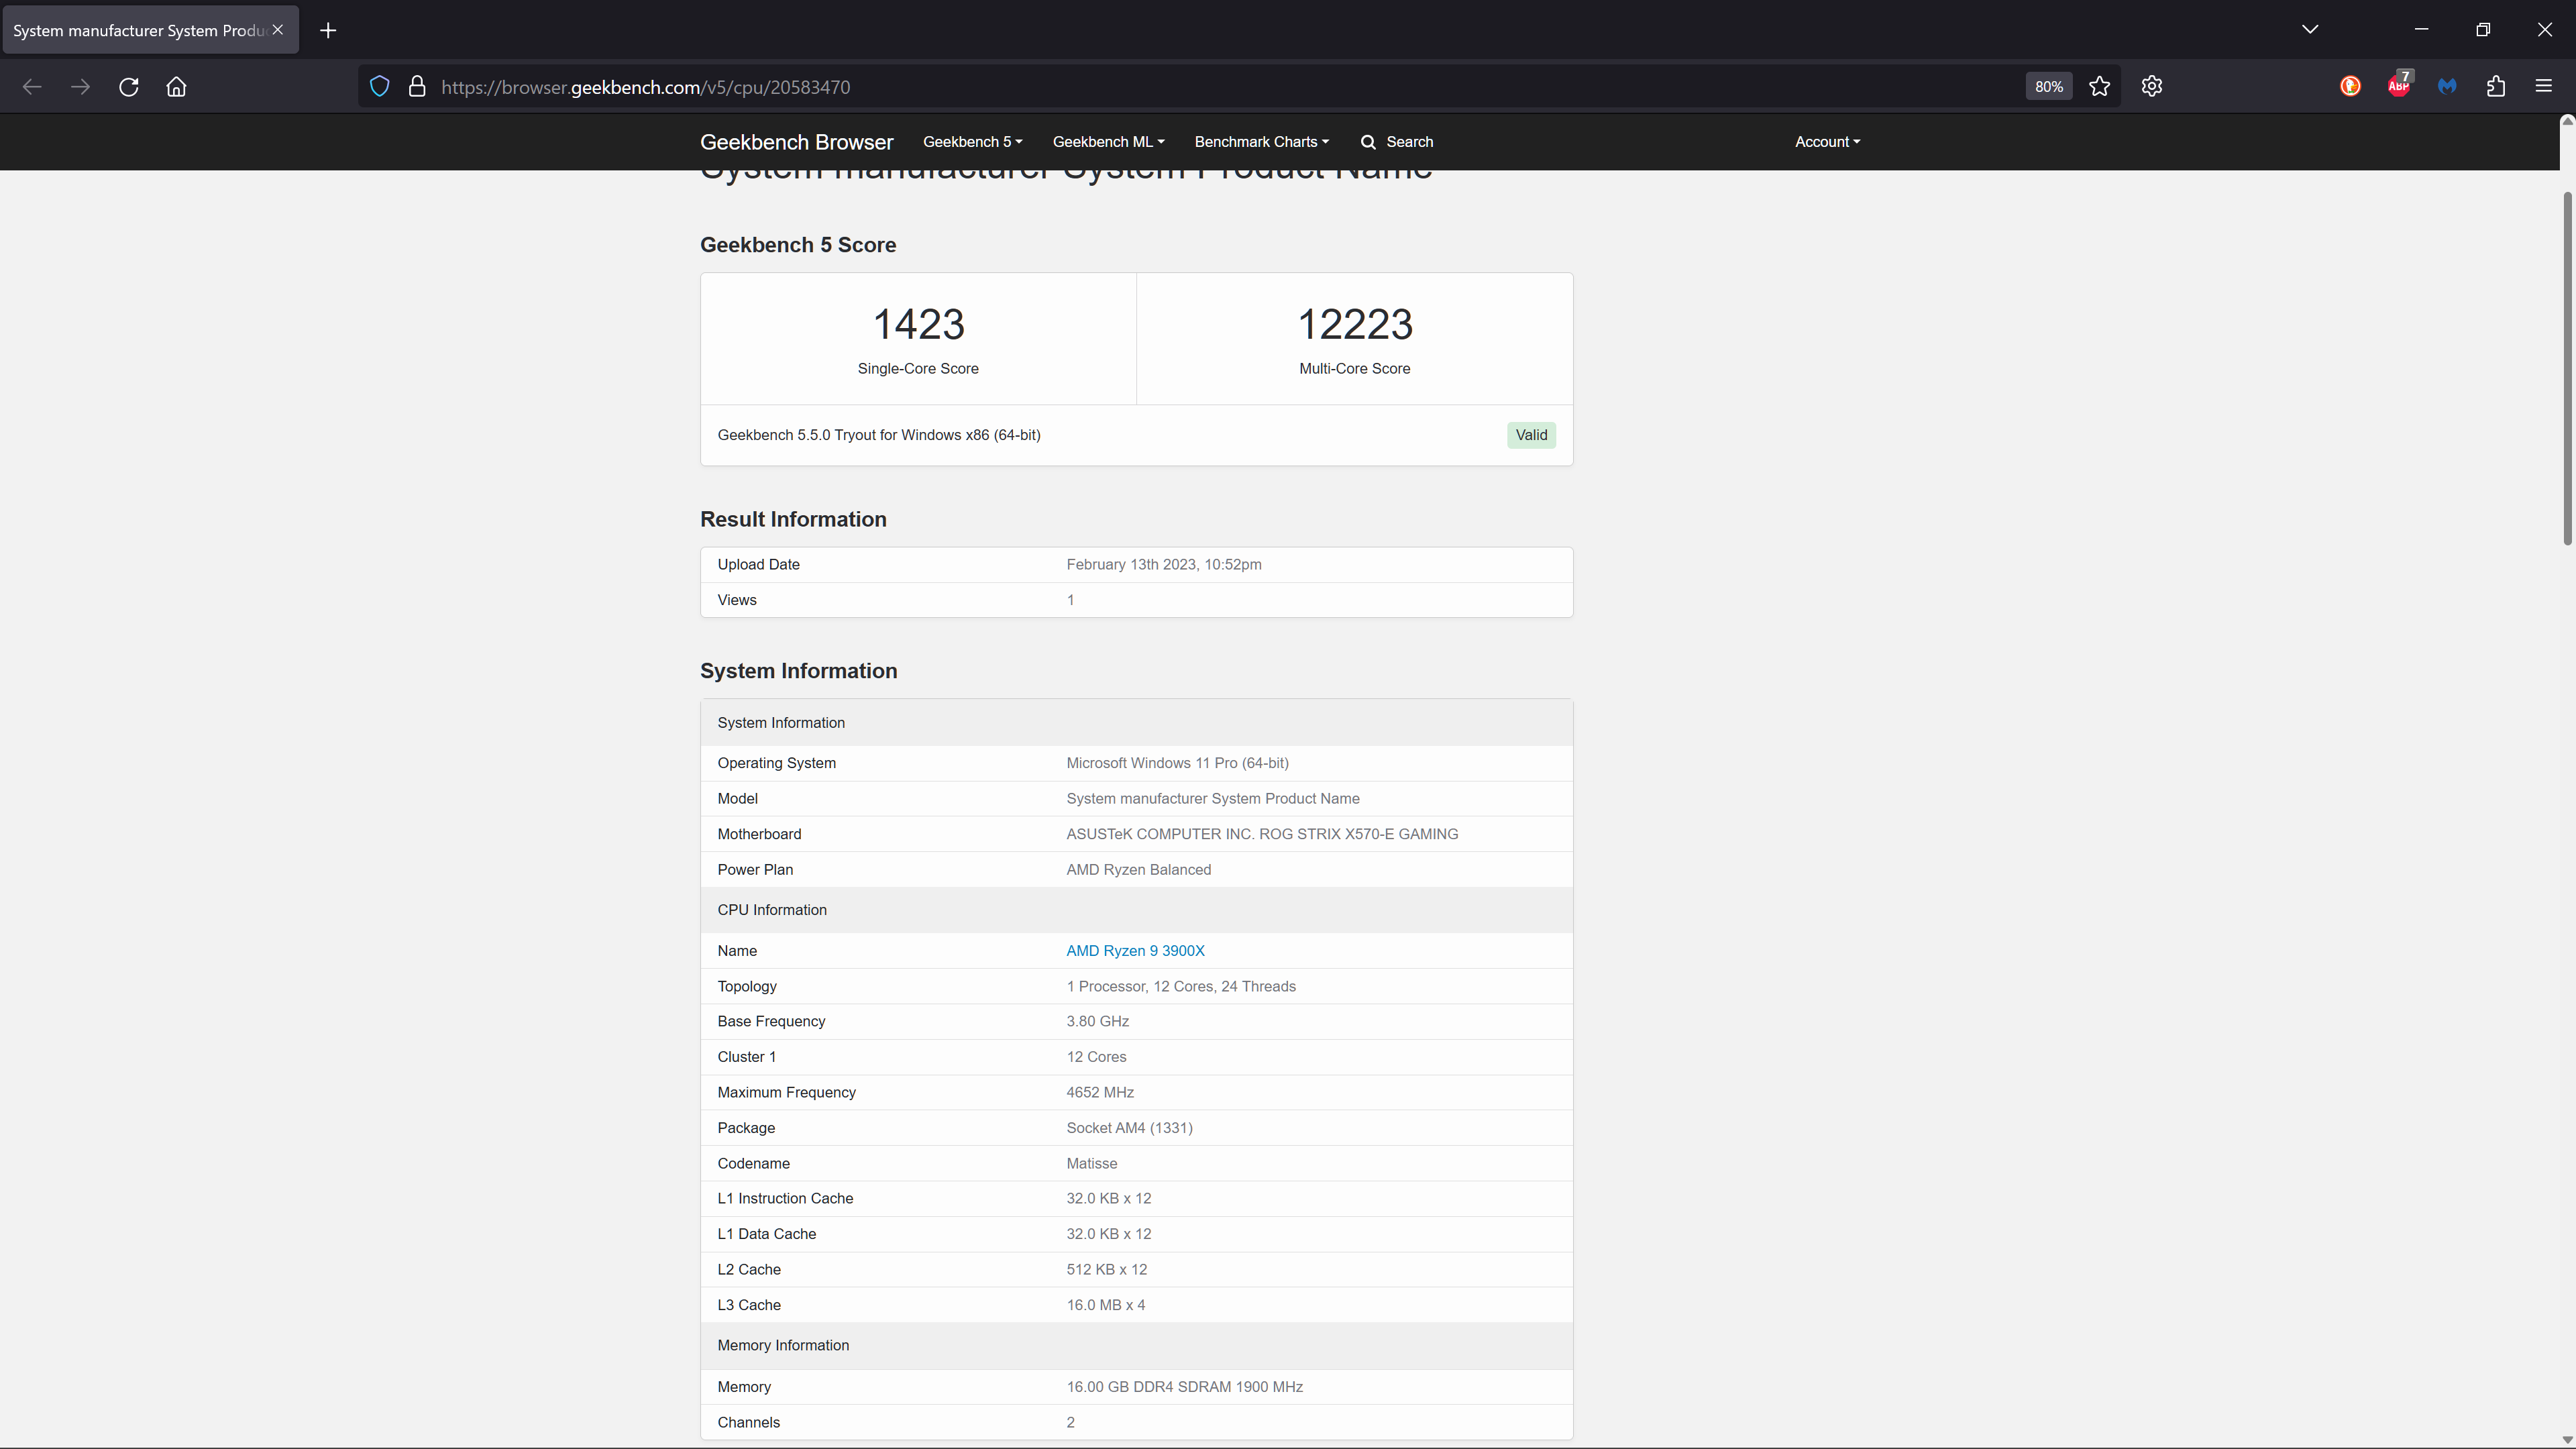Bookmark this page with star icon
Screen dimensions: 2576x1449
pyautogui.click(x=2099, y=87)
